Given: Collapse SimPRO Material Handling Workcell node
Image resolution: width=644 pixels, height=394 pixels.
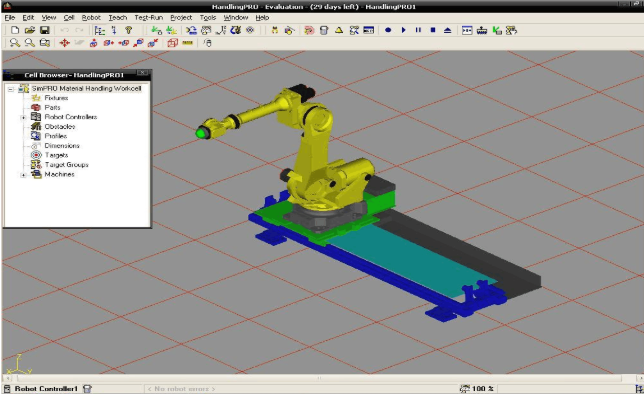Looking at the screenshot, I should [x=11, y=89].
